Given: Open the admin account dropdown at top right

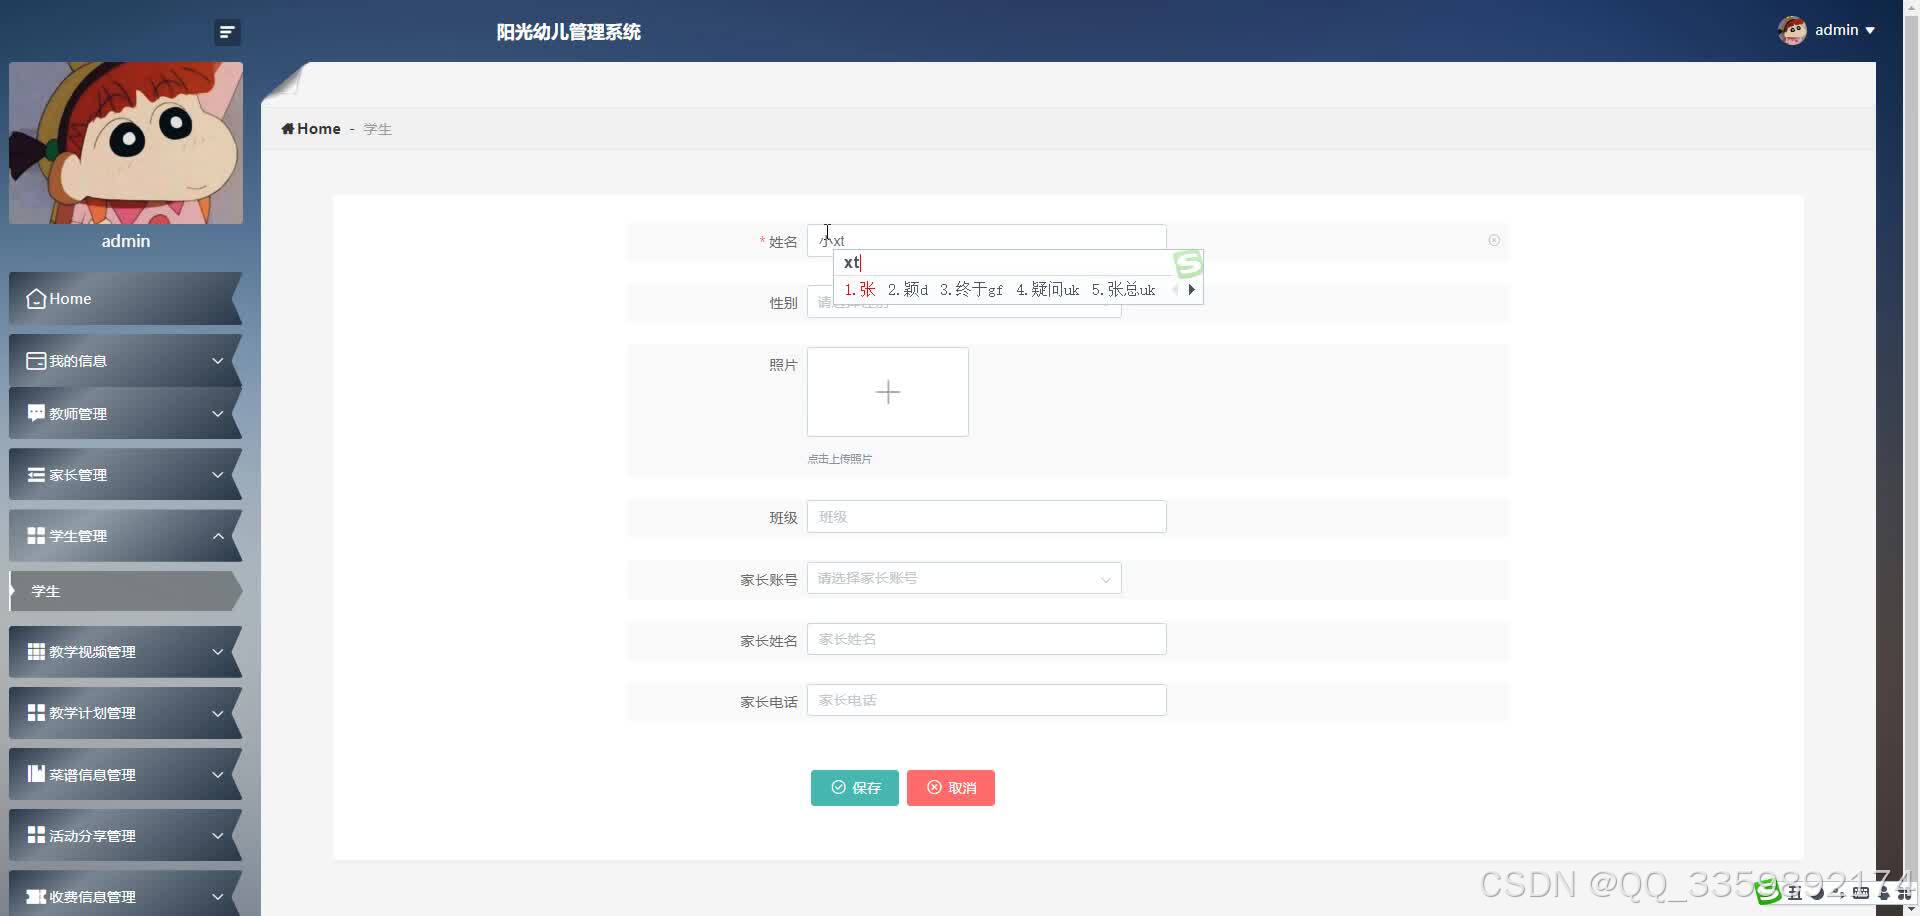Looking at the screenshot, I should pos(1840,29).
